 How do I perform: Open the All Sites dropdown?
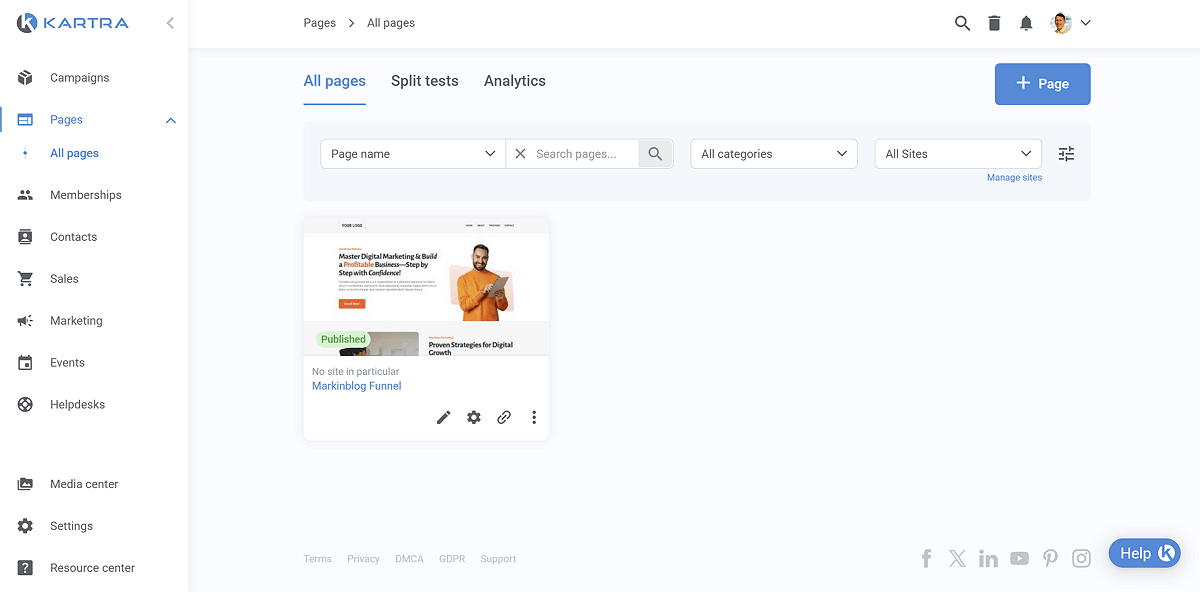click(958, 154)
